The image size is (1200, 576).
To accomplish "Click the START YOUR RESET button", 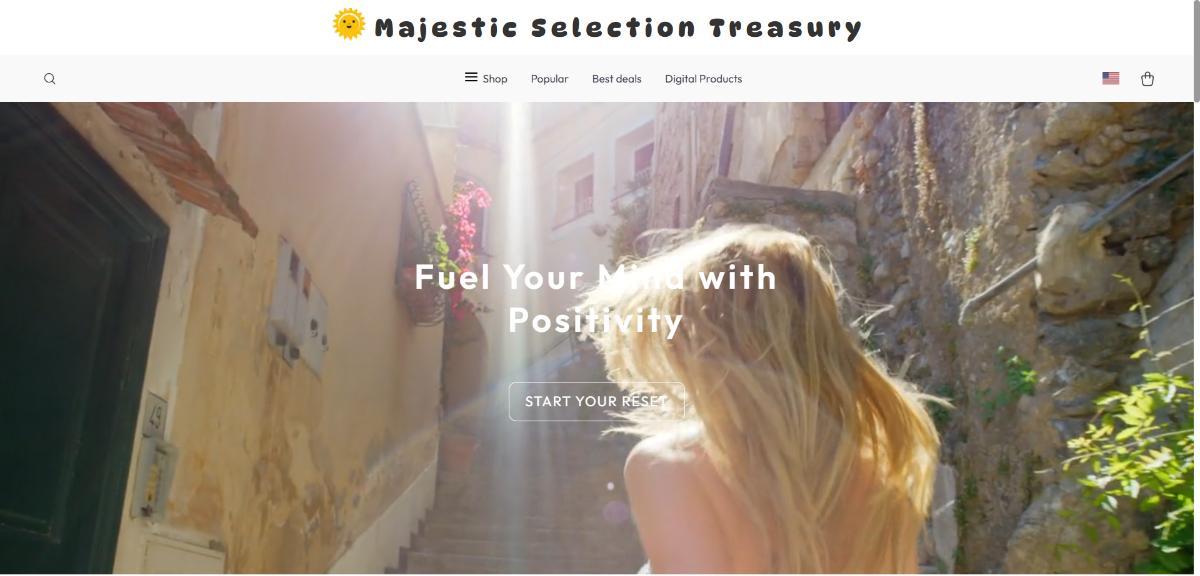I will [x=596, y=401].
